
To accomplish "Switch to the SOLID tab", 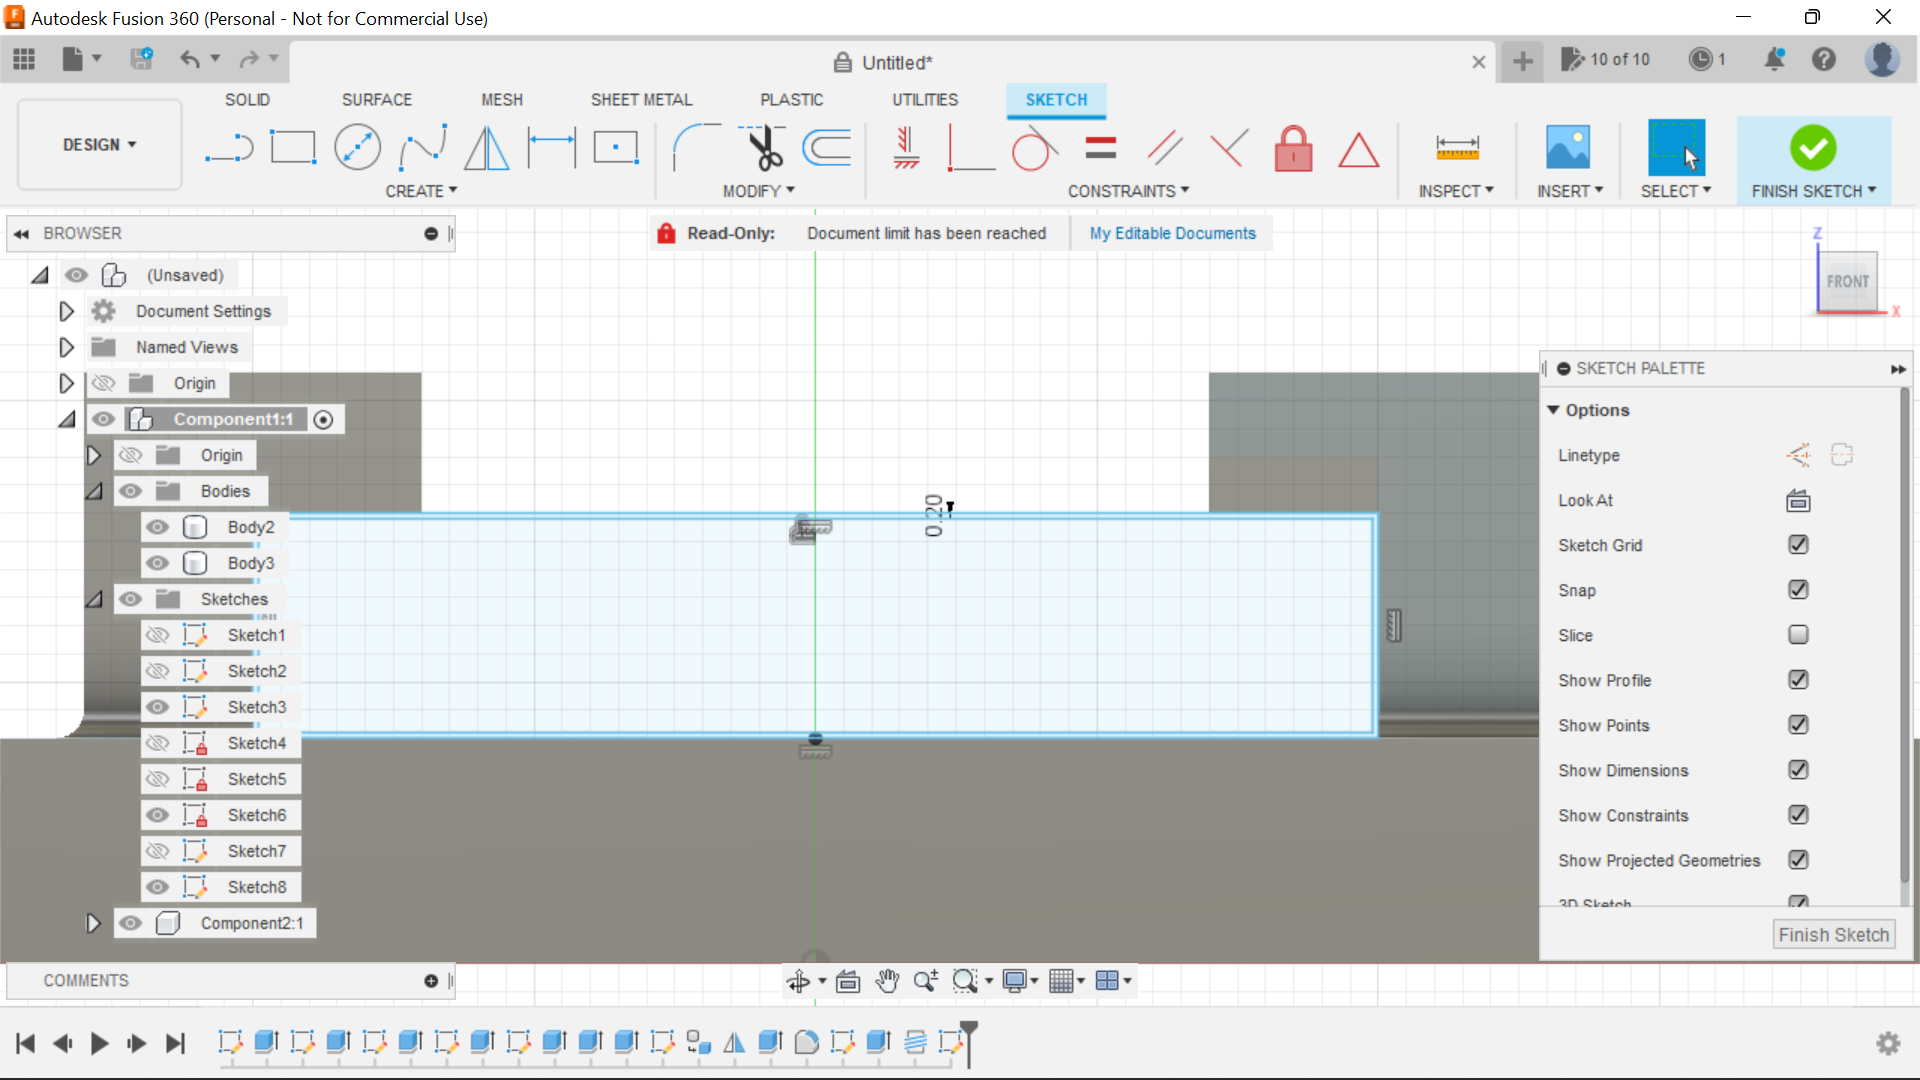I will 247,100.
